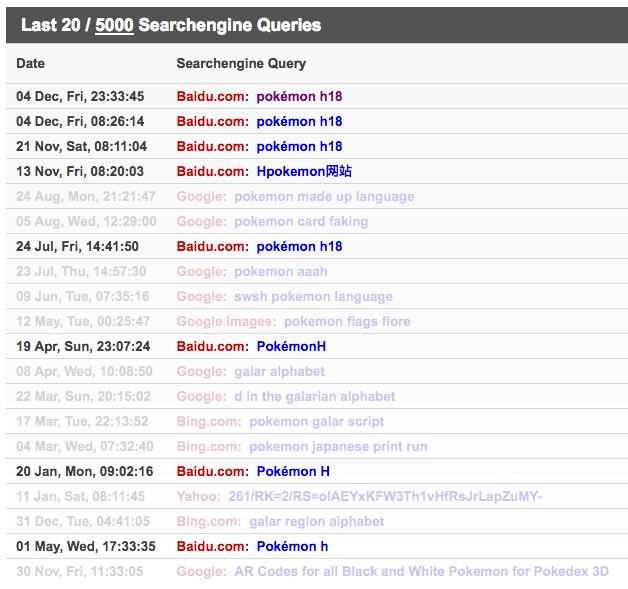Open 'galar region alphabet' Bing query

pyautogui.click(x=316, y=521)
